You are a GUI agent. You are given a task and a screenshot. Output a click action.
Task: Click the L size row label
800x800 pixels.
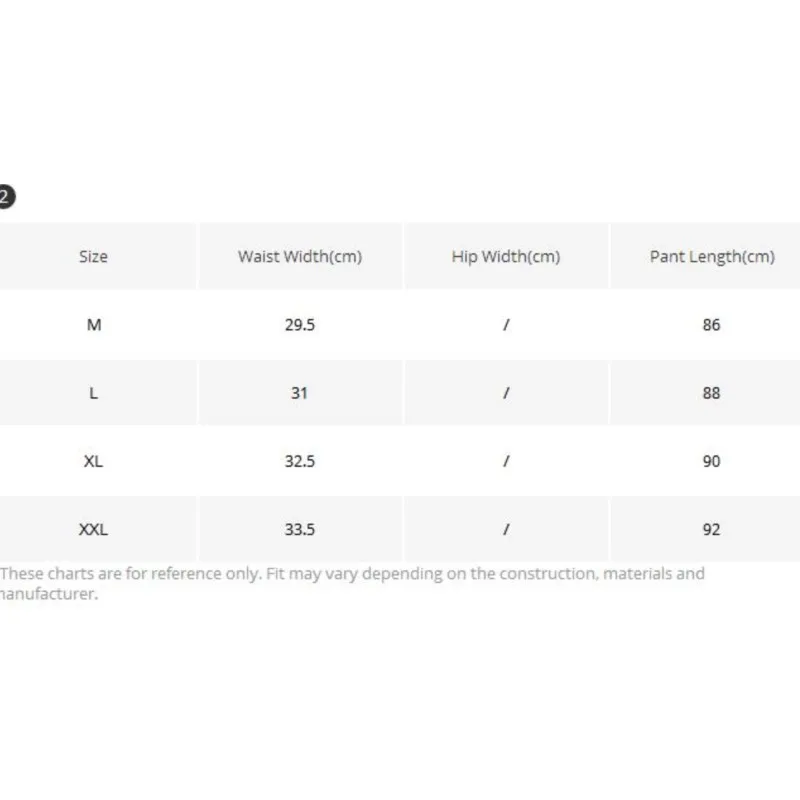[x=94, y=393]
